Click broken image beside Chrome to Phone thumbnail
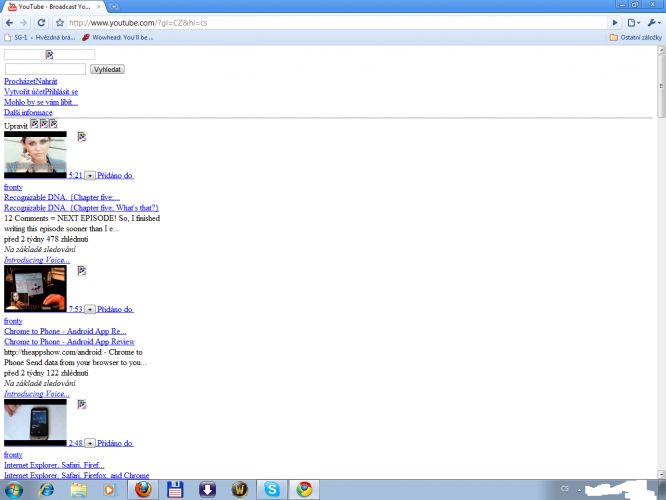Image resolution: width=666 pixels, height=500 pixels. 82,270
